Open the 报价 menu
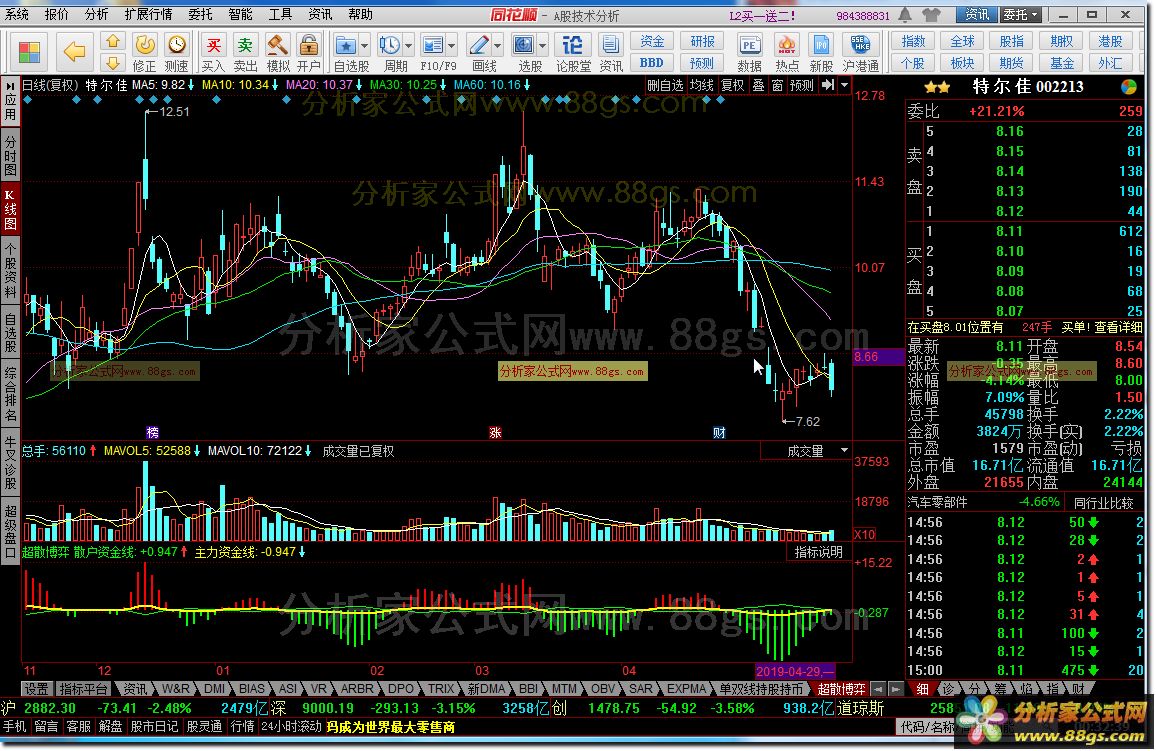This screenshot has height=751, width=1156. (x=57, y=15)
